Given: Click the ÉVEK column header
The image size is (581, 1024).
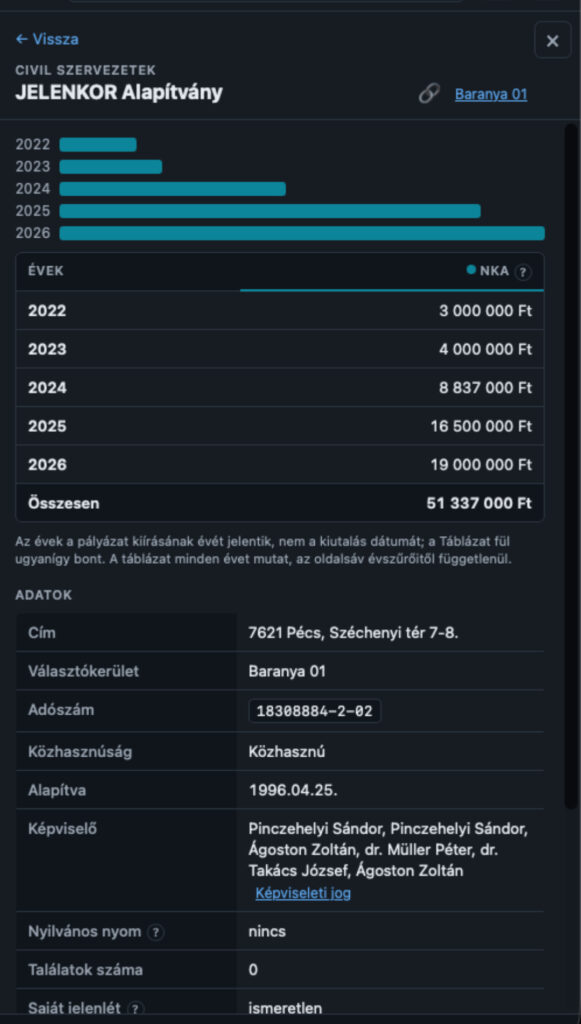Looking at the screenshot, I should point(46,271).
